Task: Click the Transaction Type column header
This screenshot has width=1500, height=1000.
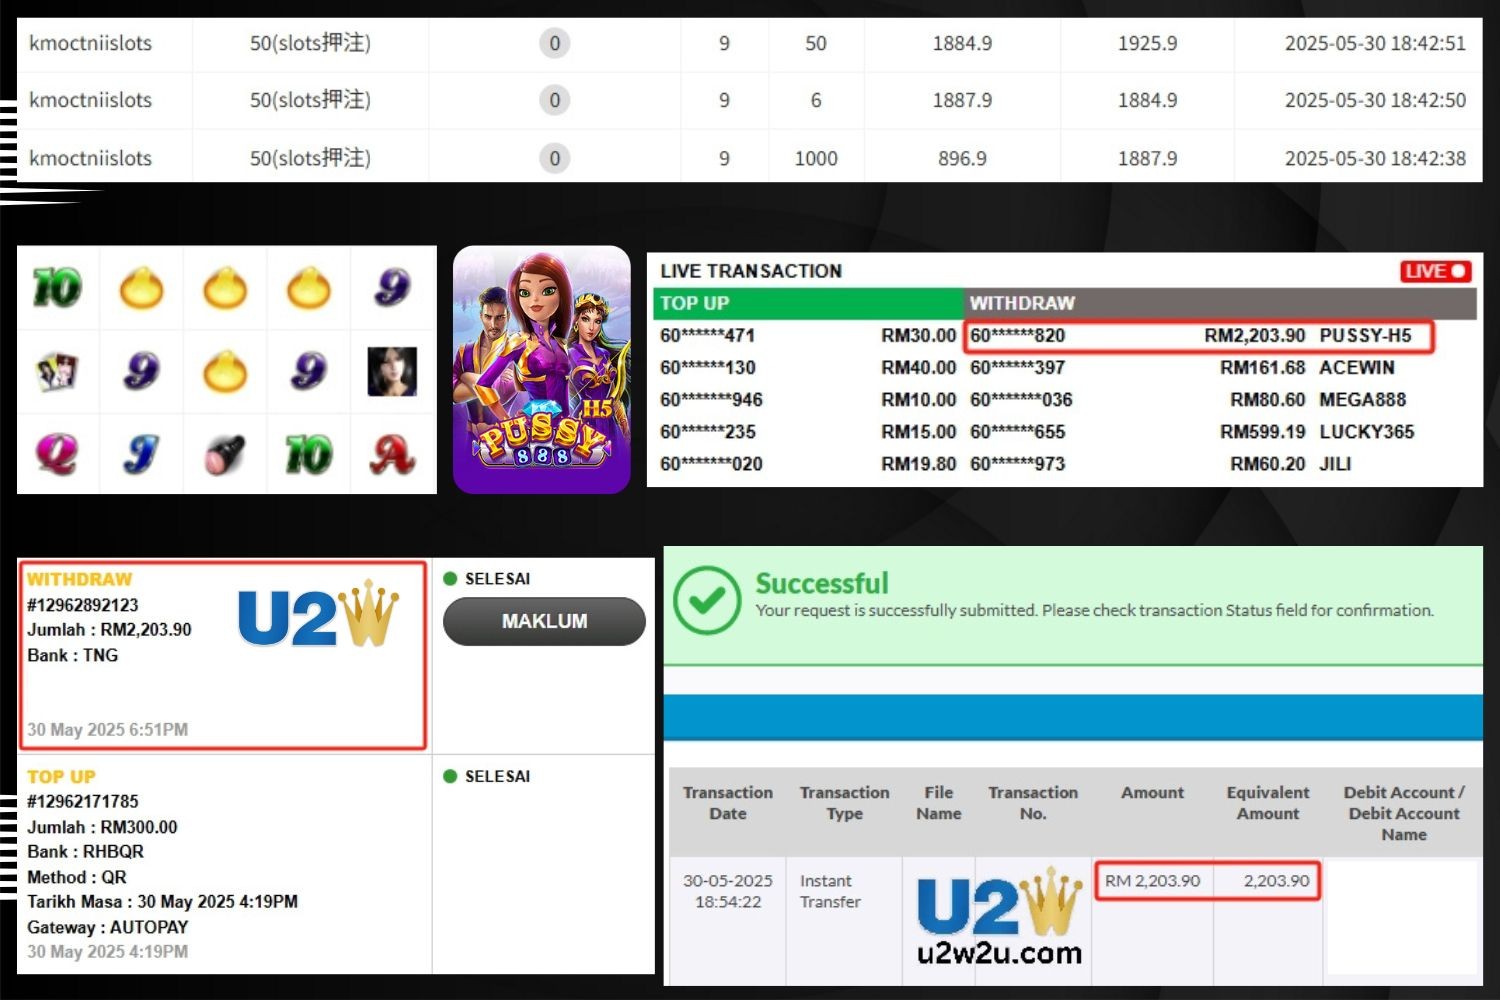Action: click(844, 803)
